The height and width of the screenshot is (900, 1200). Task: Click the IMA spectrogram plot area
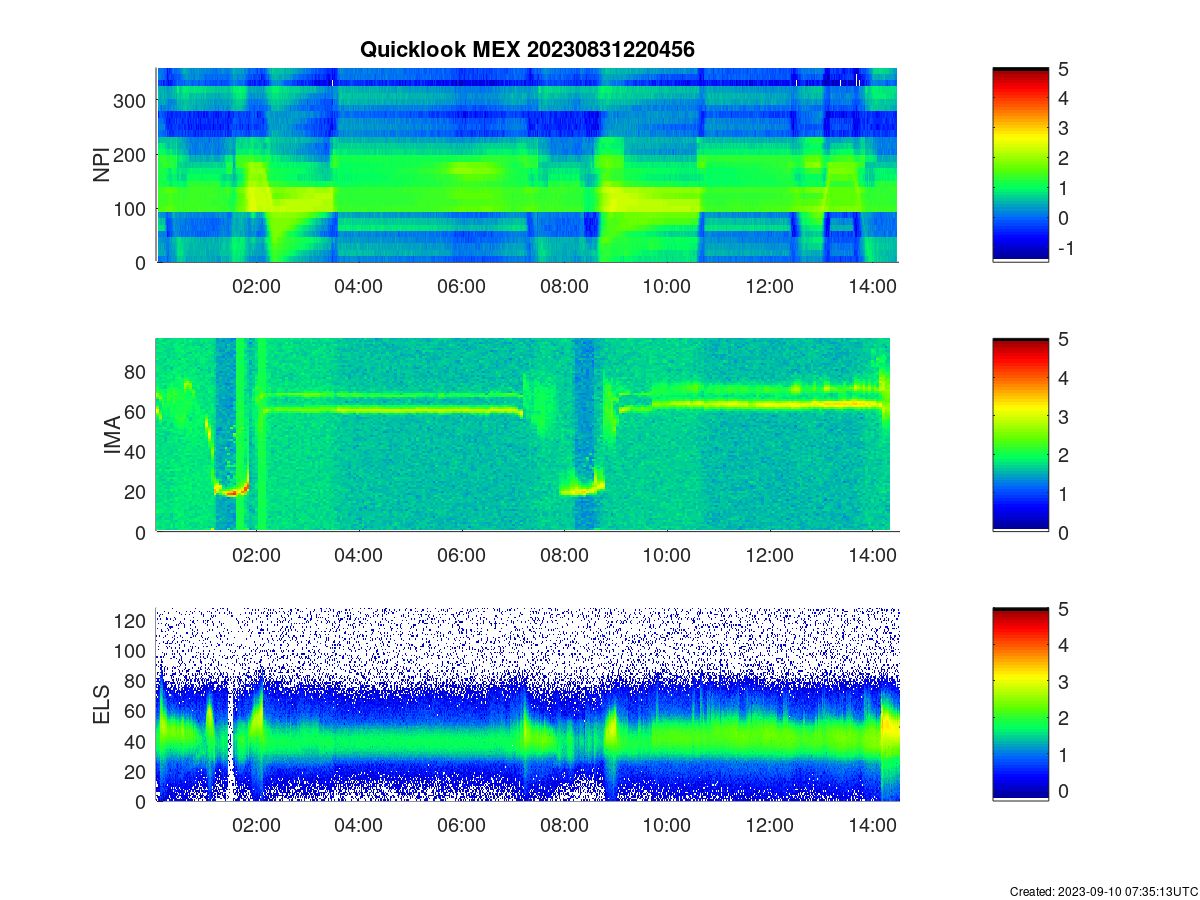527,435
